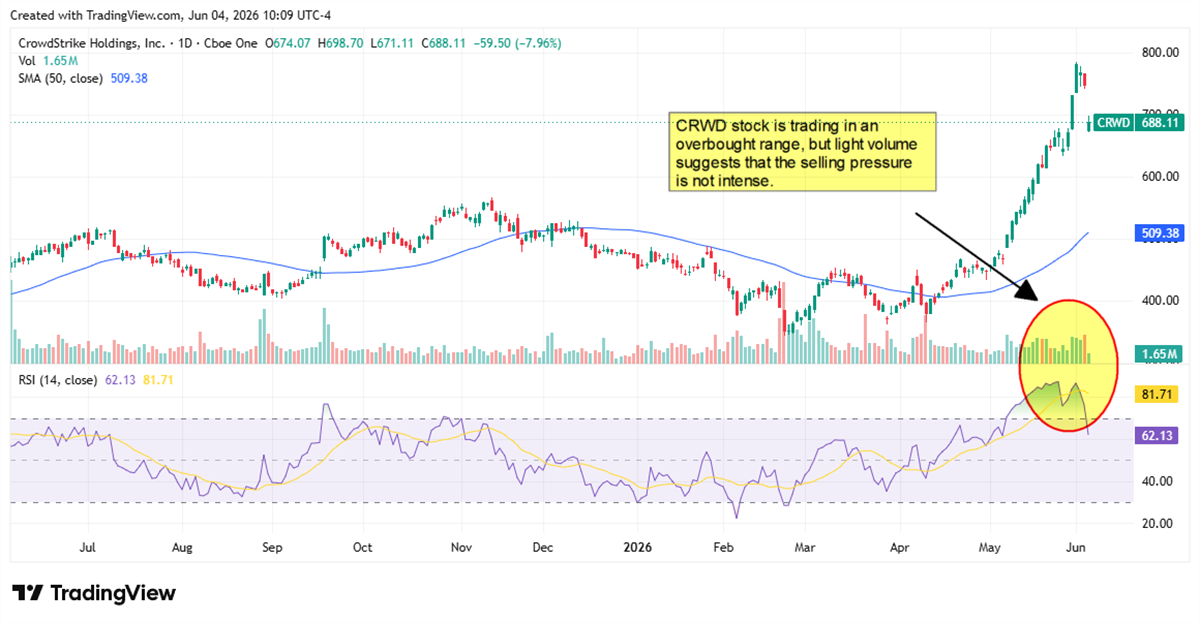The image size is (1200, 624).
Task: Click the green CRWD 688.11 price label
Action: pos(1140,123)
